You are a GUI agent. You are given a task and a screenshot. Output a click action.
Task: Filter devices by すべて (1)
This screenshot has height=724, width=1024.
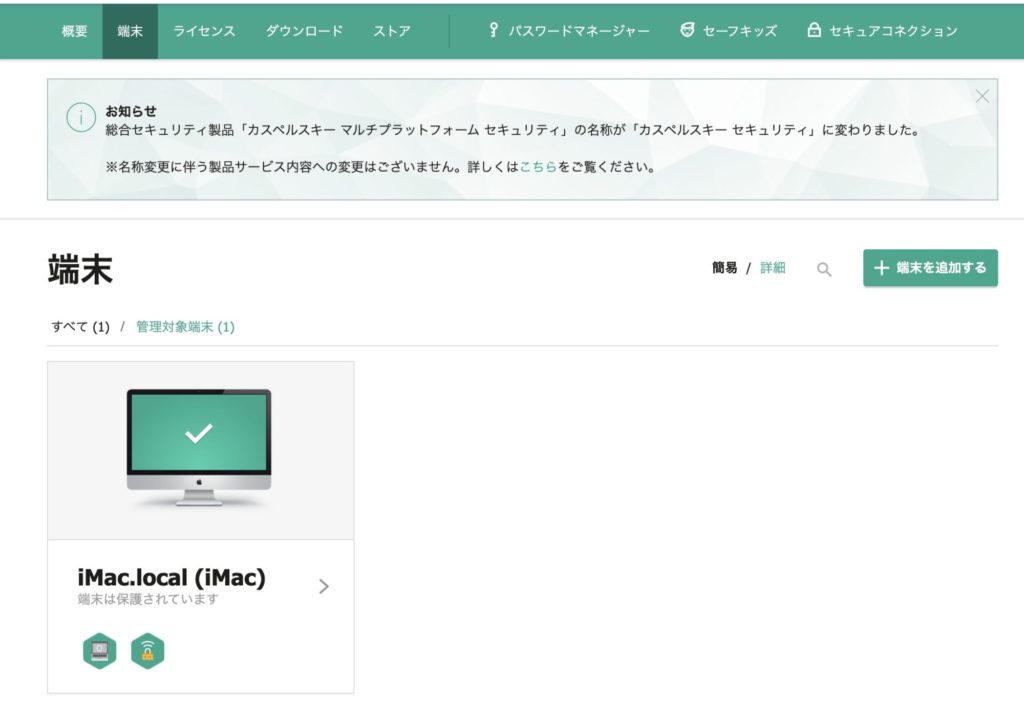[x=80, y=327]
